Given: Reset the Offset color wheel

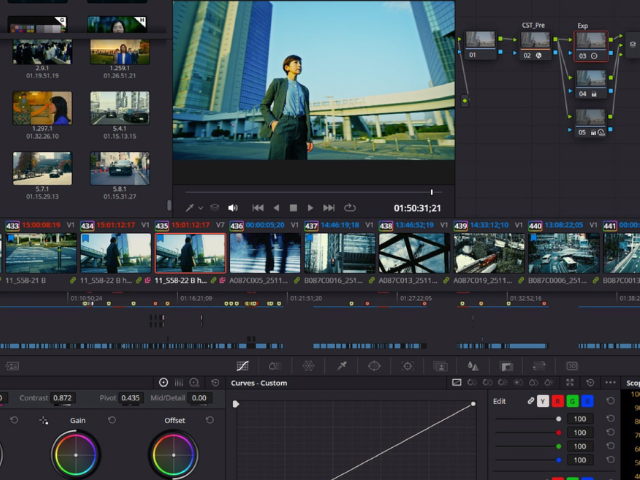Looking at the screenshot, I should coord(210,420).
